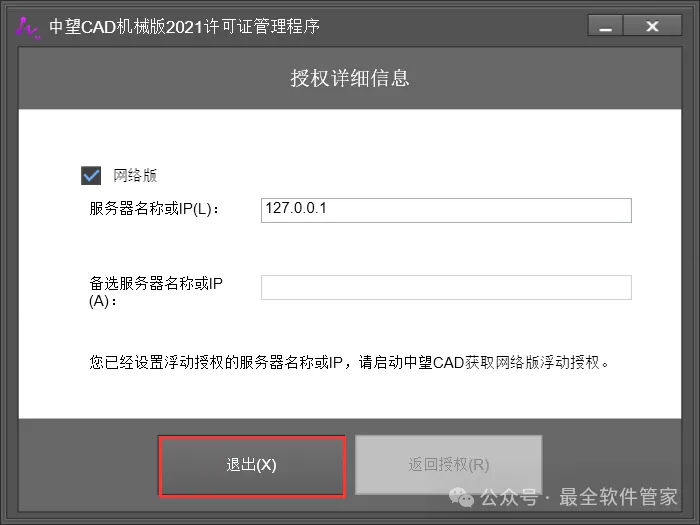Click the 退出(X) button
The width and height of the screenshot is (700, 525).
click(252, 466)
